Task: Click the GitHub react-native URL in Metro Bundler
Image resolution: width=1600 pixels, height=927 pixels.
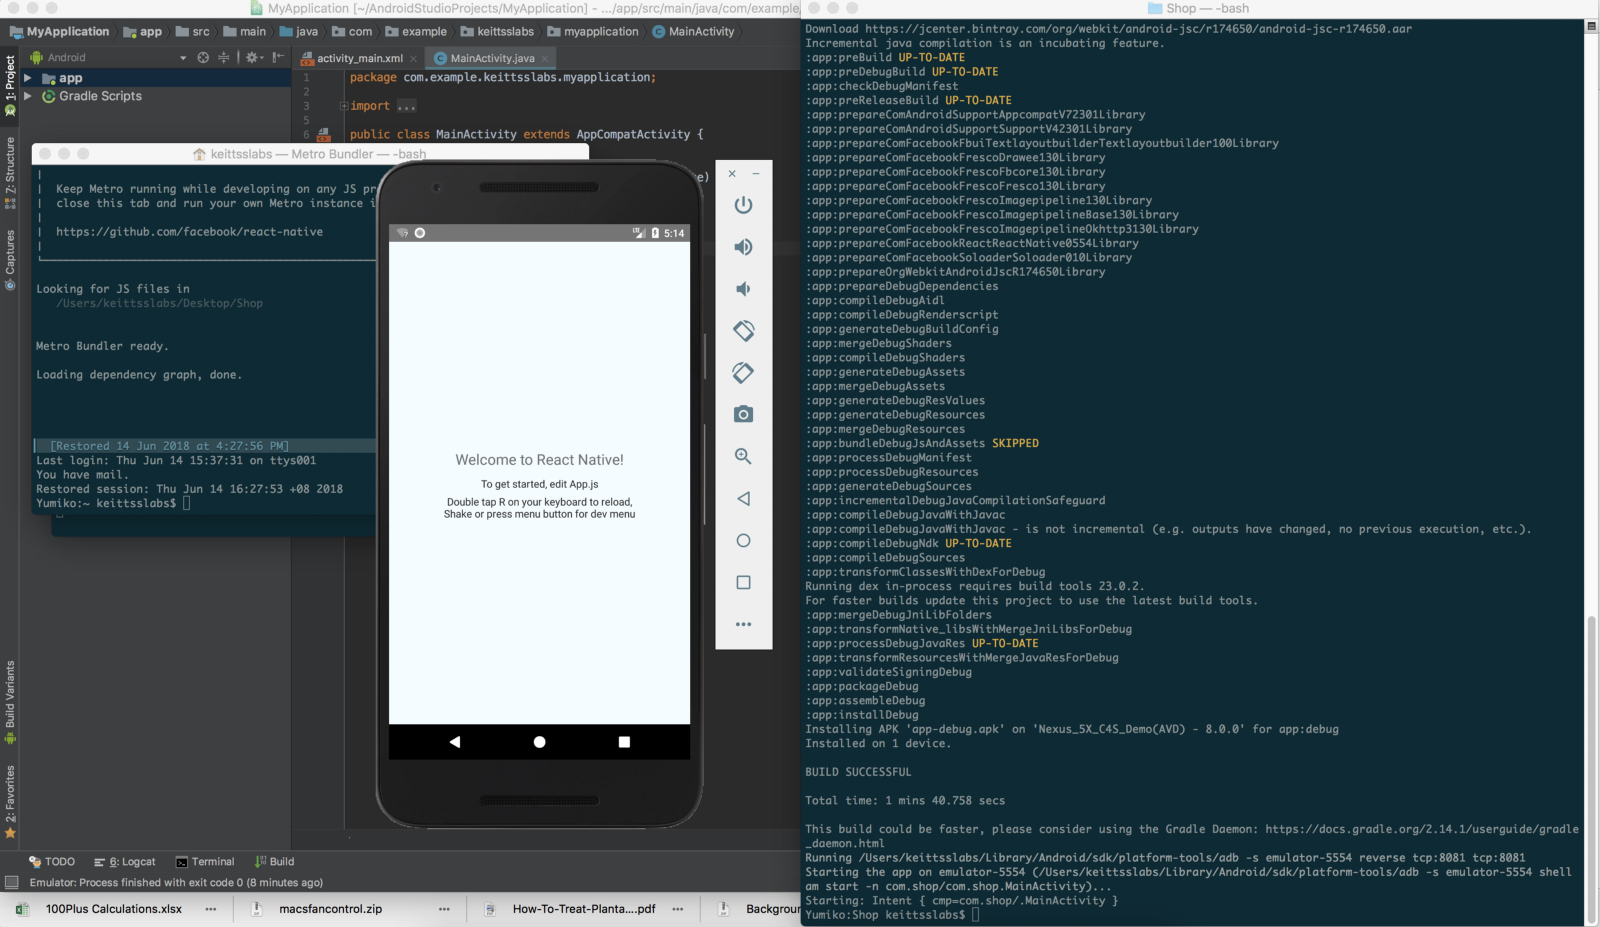Action: pyautogui.click(x=189, y=232)
